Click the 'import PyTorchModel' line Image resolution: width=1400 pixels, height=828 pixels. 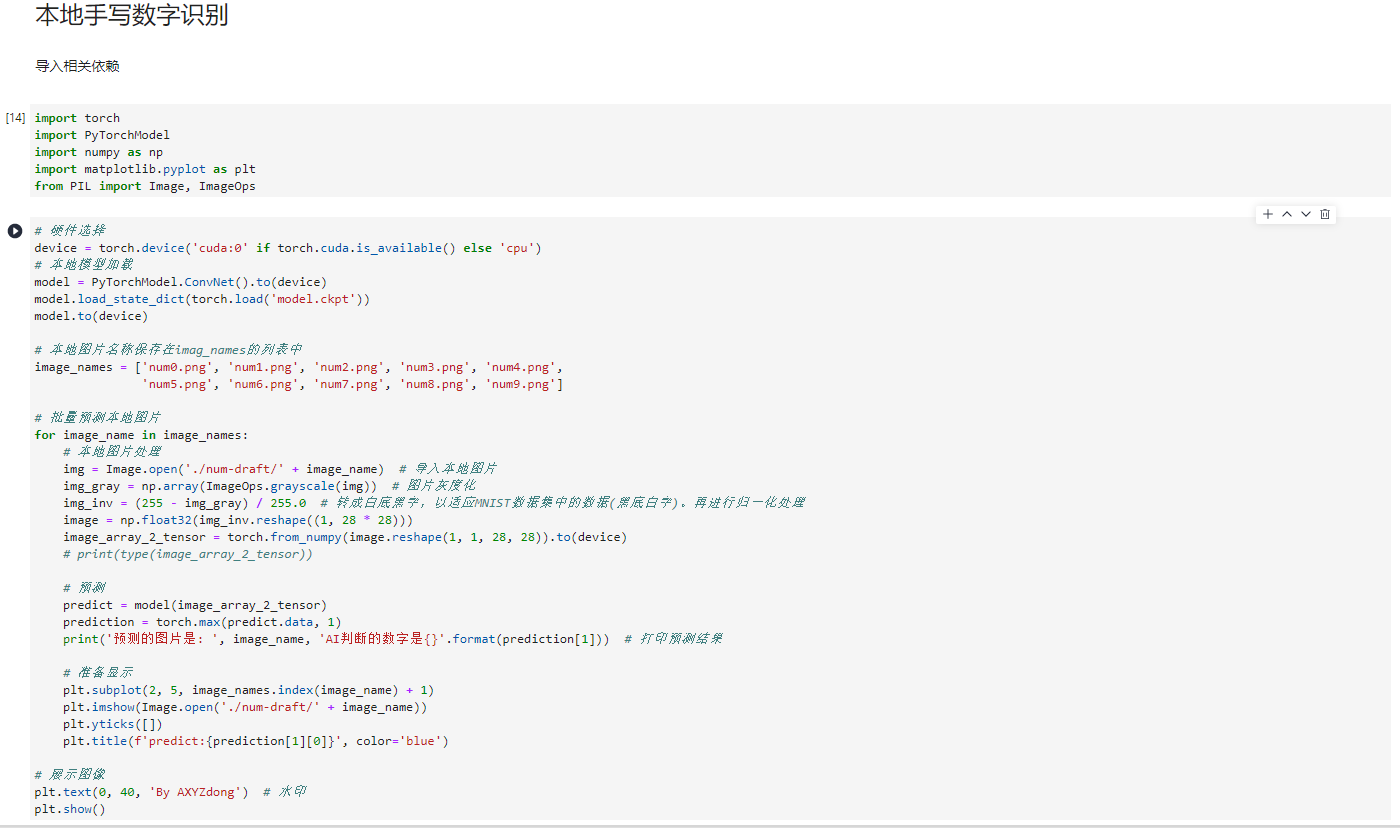click(102, 135)
